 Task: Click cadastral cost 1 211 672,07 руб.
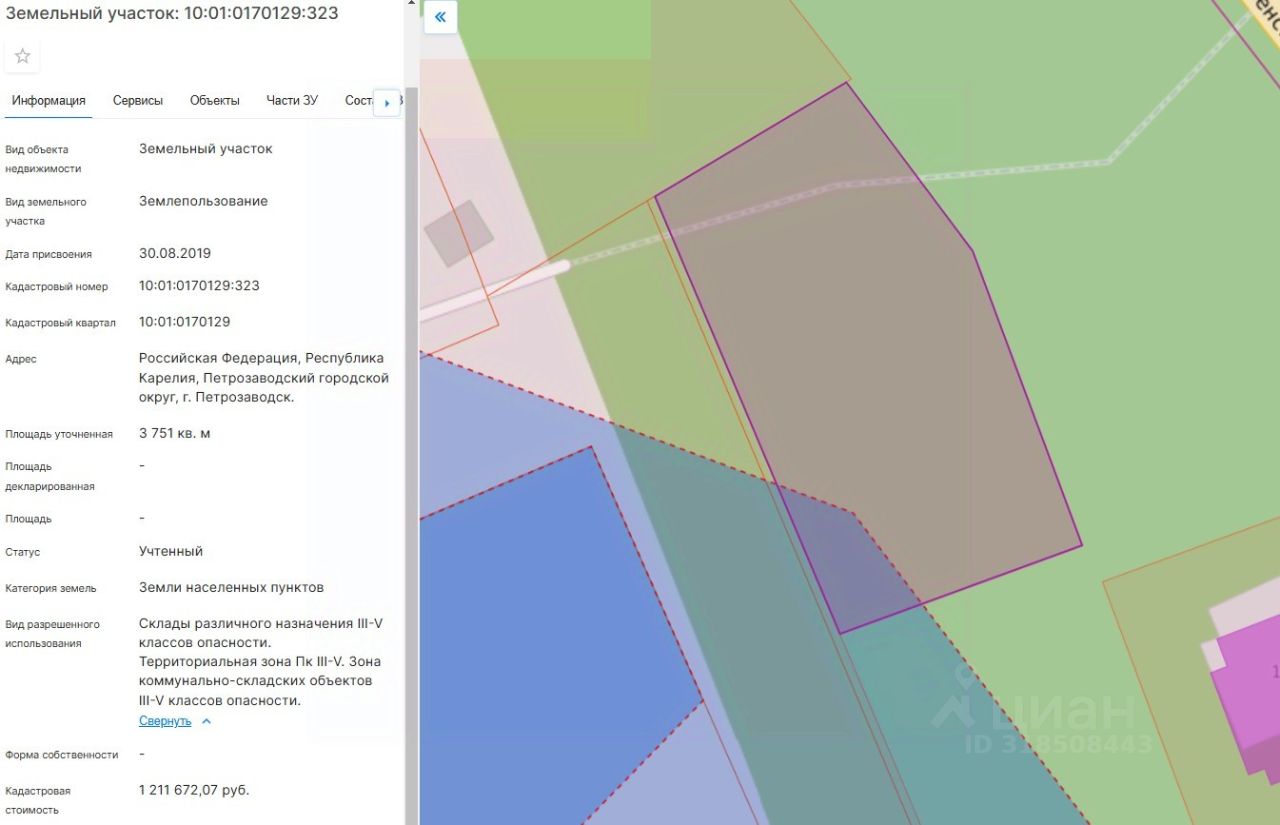pos(194,791)
